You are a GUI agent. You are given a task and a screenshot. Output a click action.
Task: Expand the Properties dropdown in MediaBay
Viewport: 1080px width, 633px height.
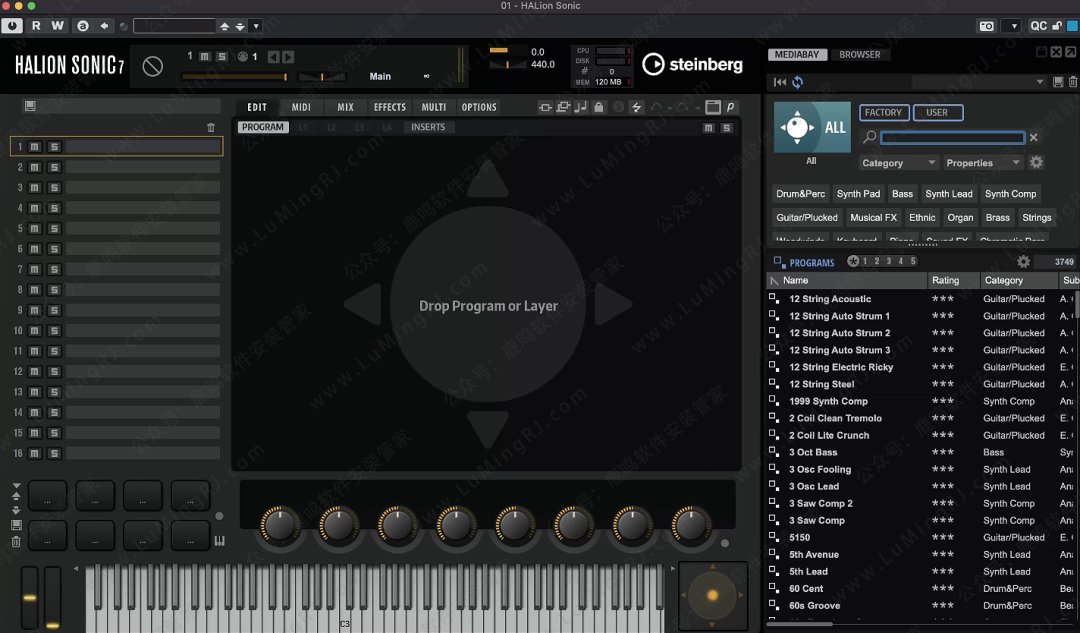983,163
